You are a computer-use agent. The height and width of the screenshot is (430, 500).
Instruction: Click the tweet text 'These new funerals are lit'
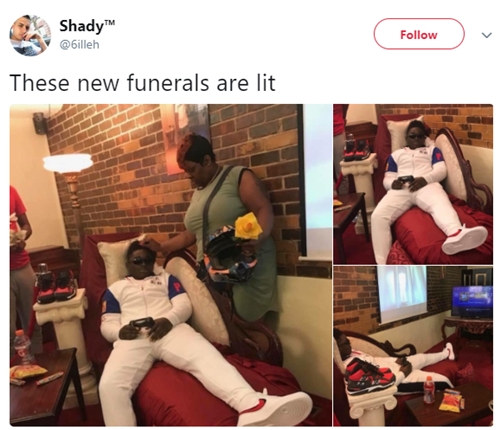coord(143,83)
